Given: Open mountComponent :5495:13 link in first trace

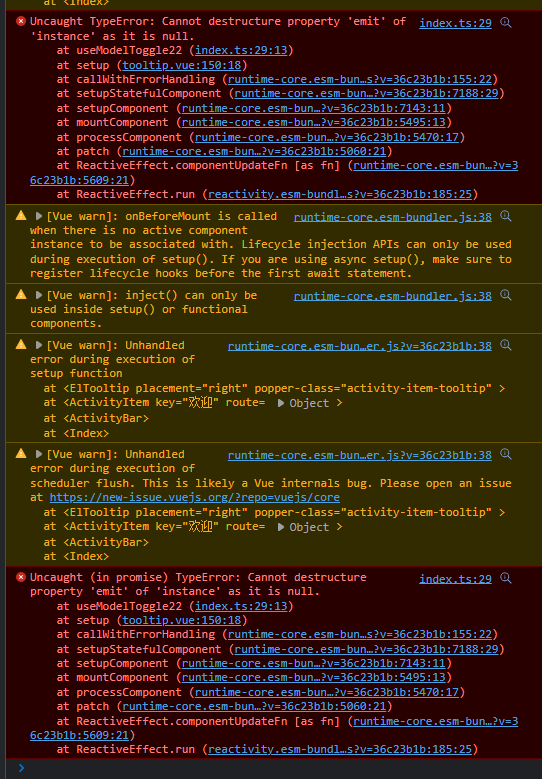Looking at the screenshot, I should [x=313, y=122].
